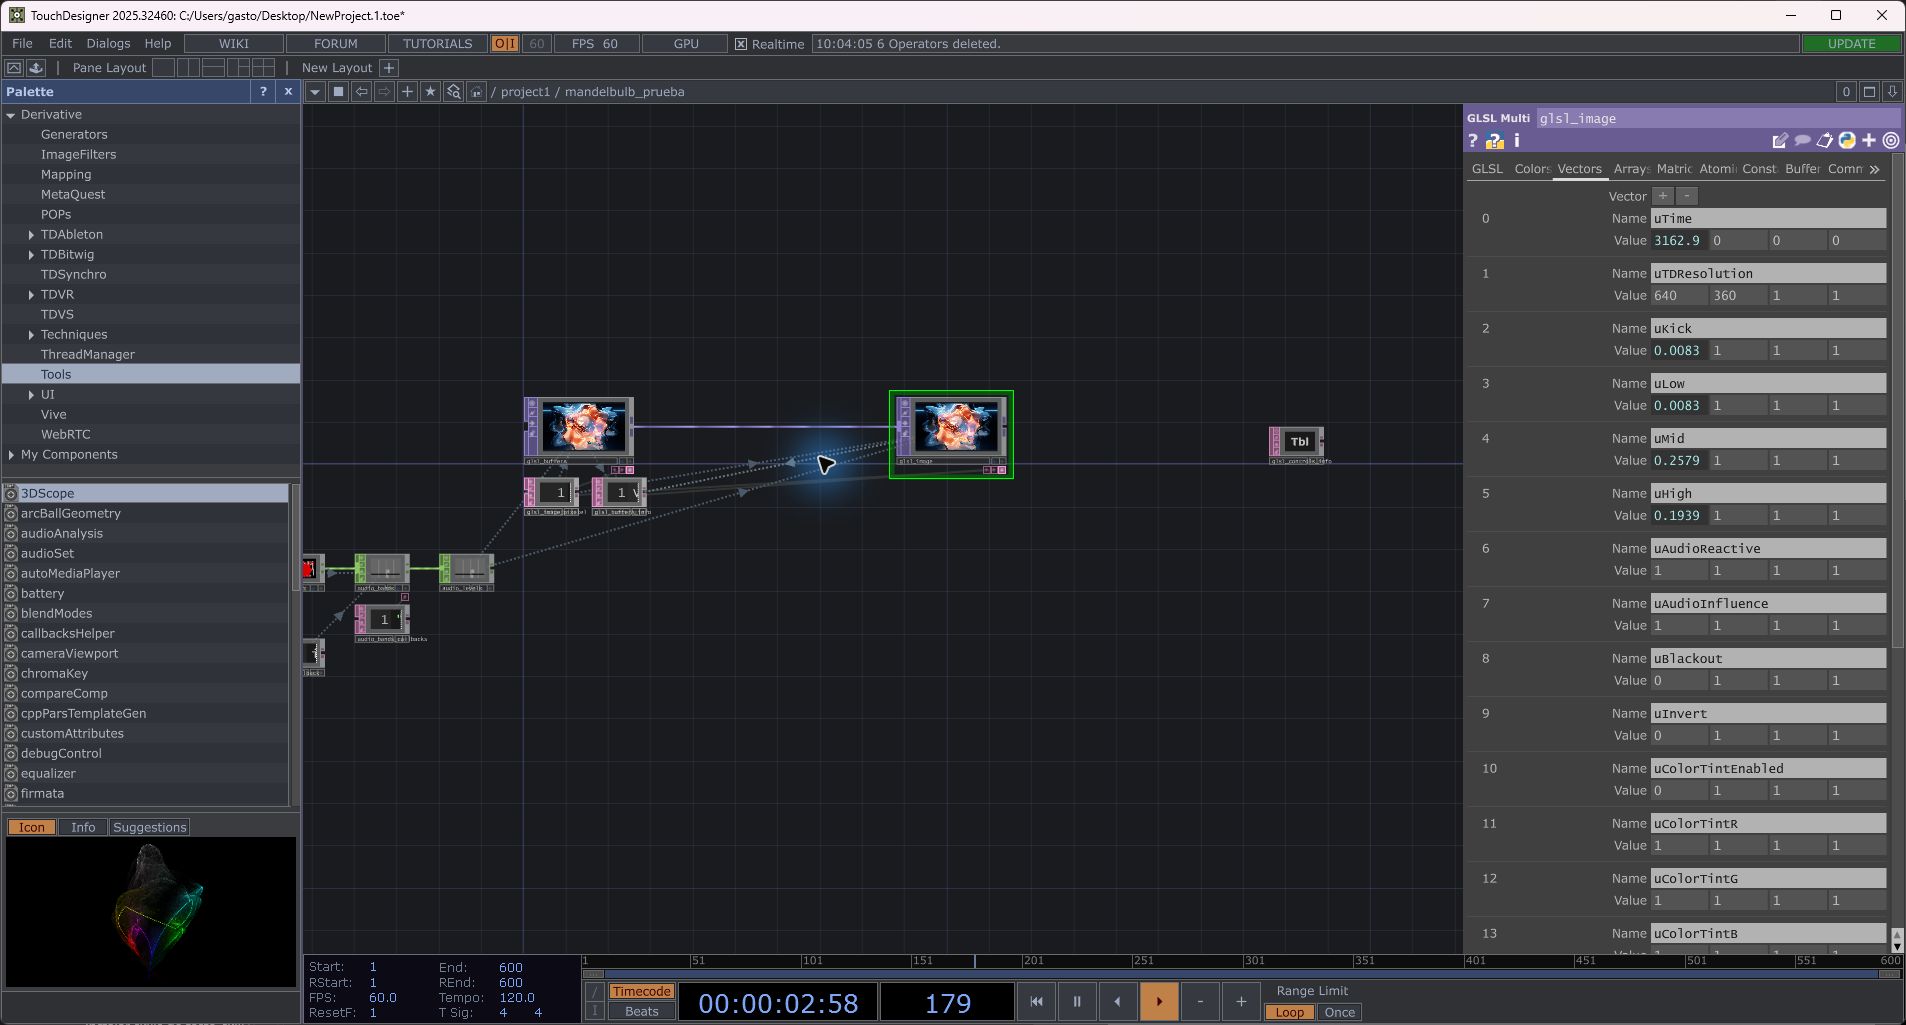Switch to the Colors parameter page
The width and height of the screenshot is (1906, 1025).
coord(1532,169)
